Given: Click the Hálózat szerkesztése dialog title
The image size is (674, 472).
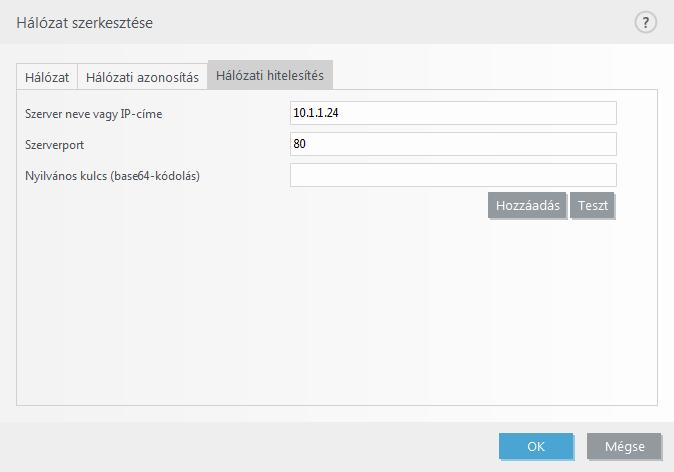Looking at the screenshot, I should click(x=85, y=23).
